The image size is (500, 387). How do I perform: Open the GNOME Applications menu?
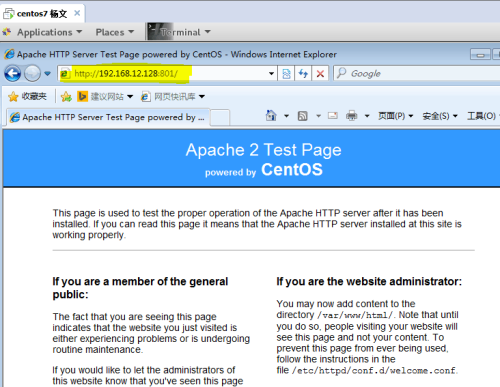point(49,32)
